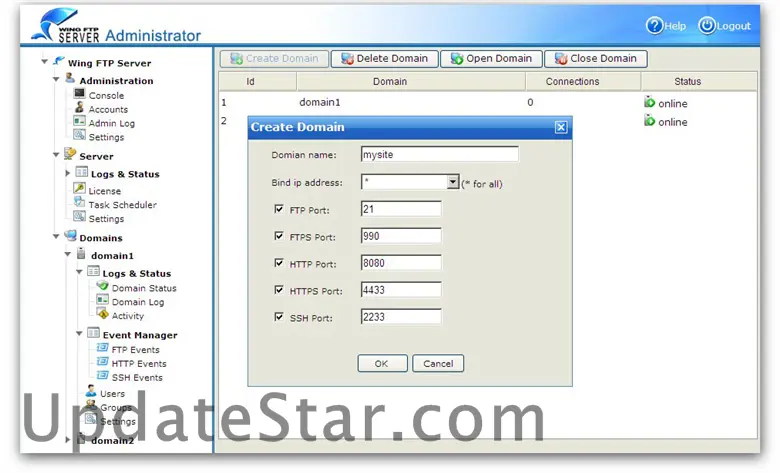The height and width of the screenshot is (473, 780).
Task: Click the Accounts person icon
Action: (x=80, y=107)
